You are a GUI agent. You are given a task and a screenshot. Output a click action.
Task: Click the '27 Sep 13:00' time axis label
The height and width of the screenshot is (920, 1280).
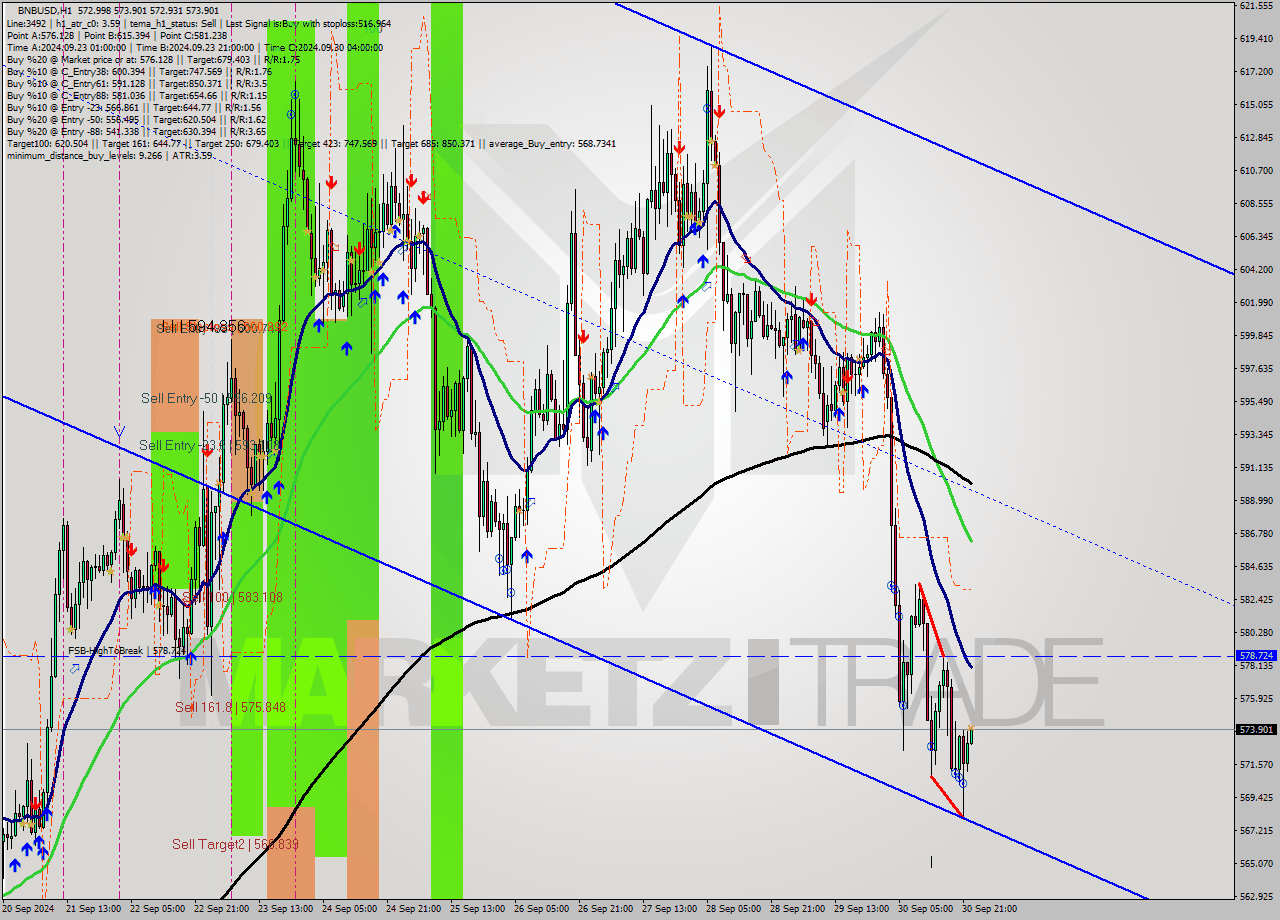click(669, 909)
